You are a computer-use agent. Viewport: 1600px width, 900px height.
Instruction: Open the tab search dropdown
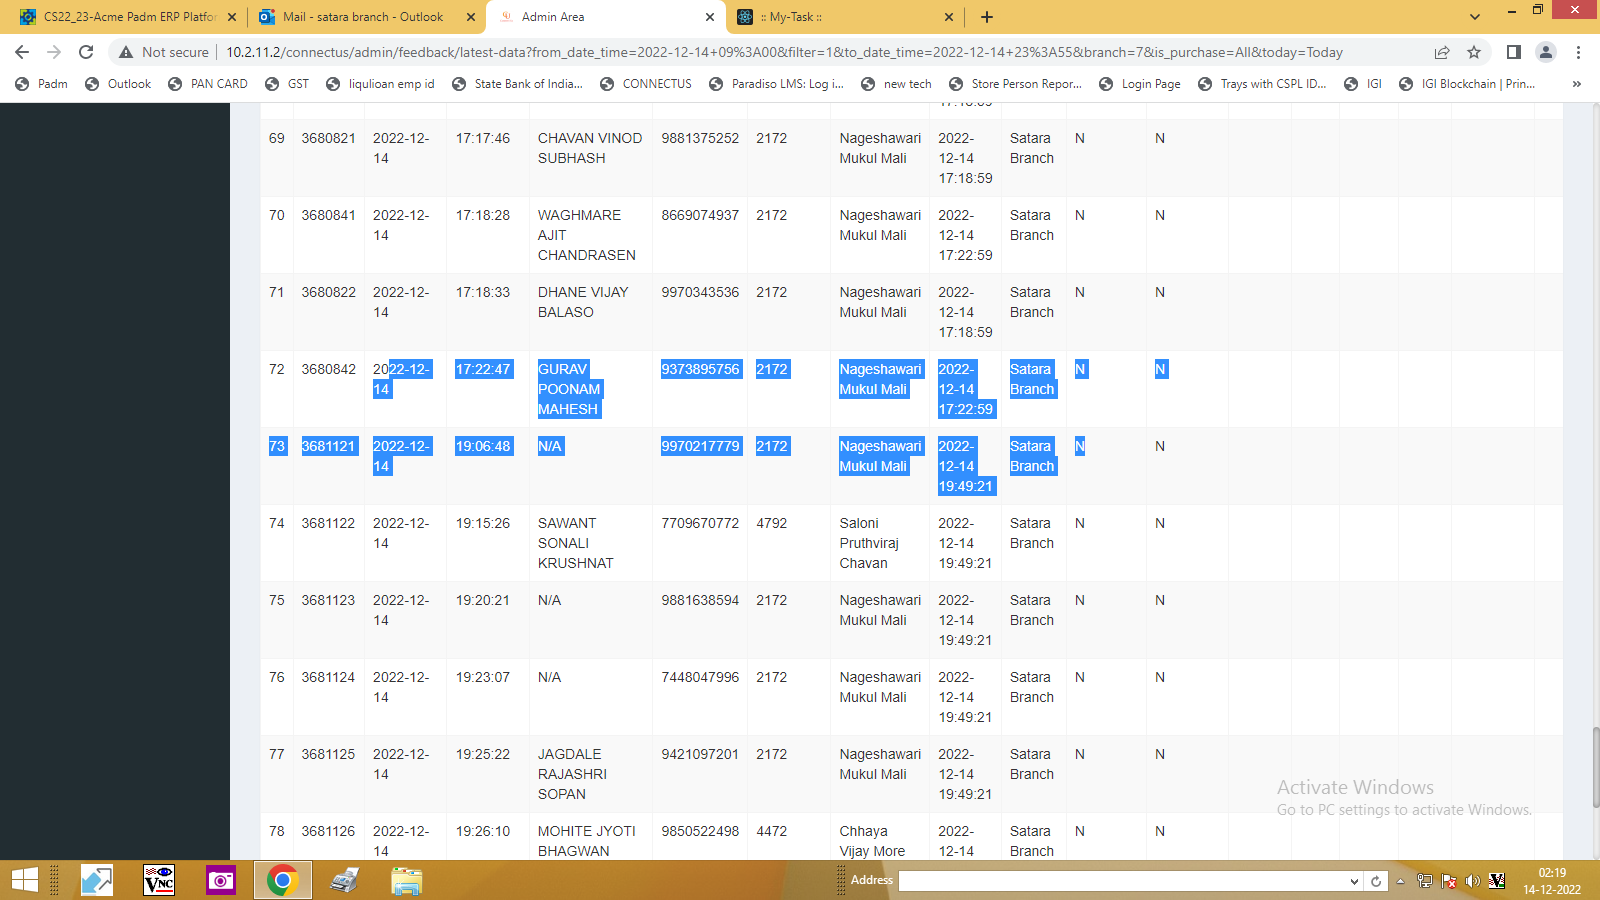coord(1474,17)
